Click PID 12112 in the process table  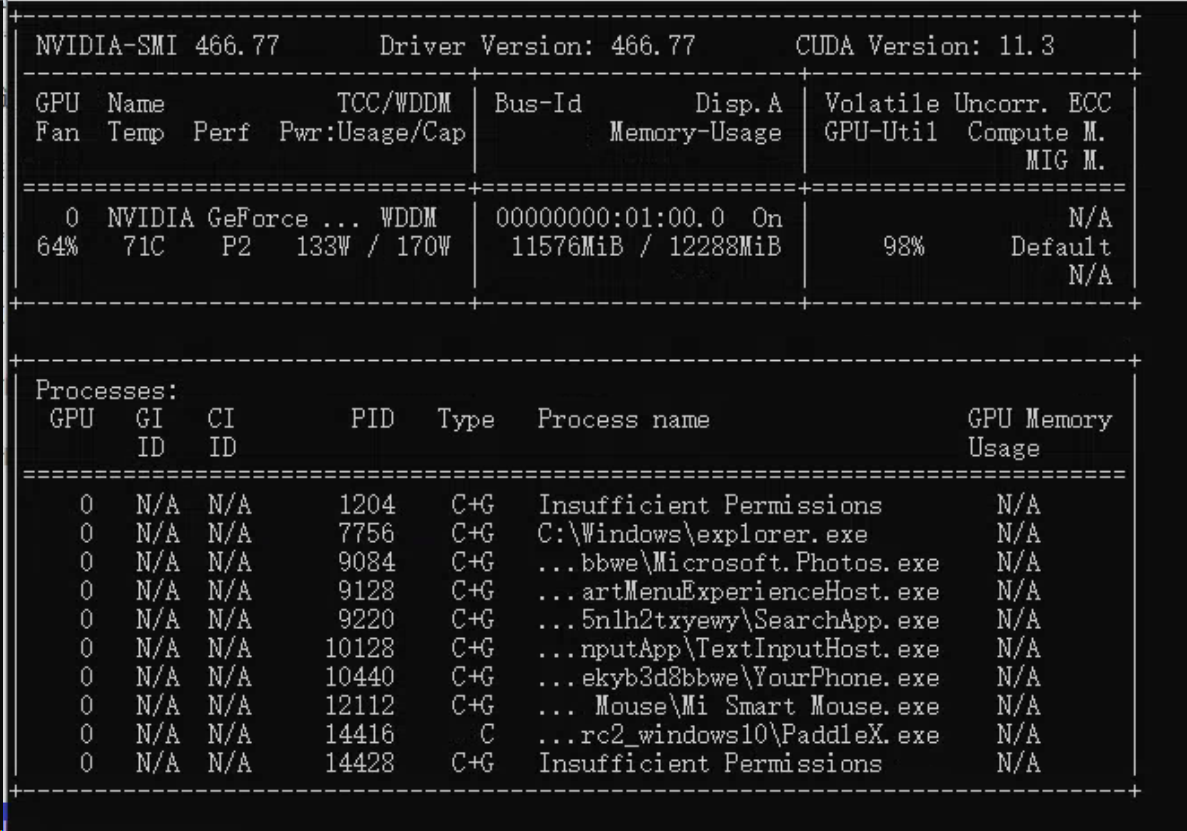pos(360,706)
